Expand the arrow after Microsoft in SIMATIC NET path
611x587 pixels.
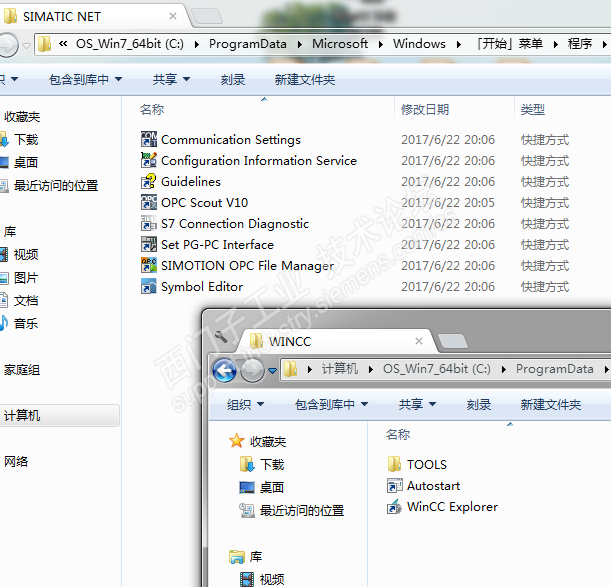380,44
